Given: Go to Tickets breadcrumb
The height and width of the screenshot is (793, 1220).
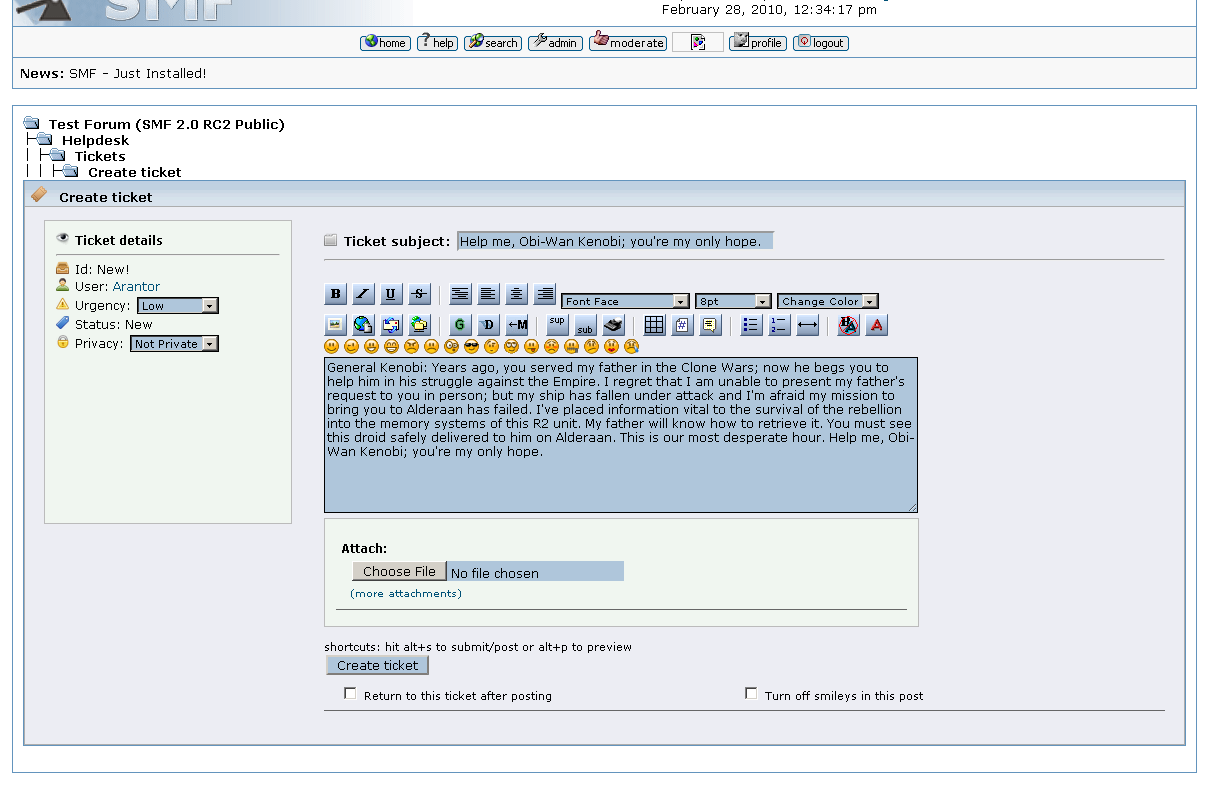Looking at the screenshot, I should 100,156.
